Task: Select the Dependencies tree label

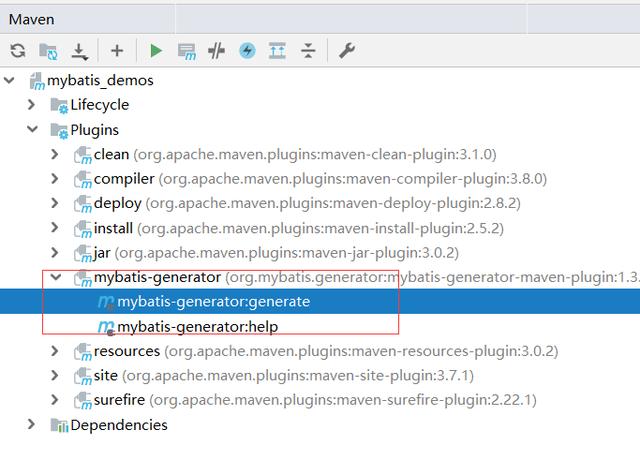Action: pyautogui.click(x=119, y=425)
